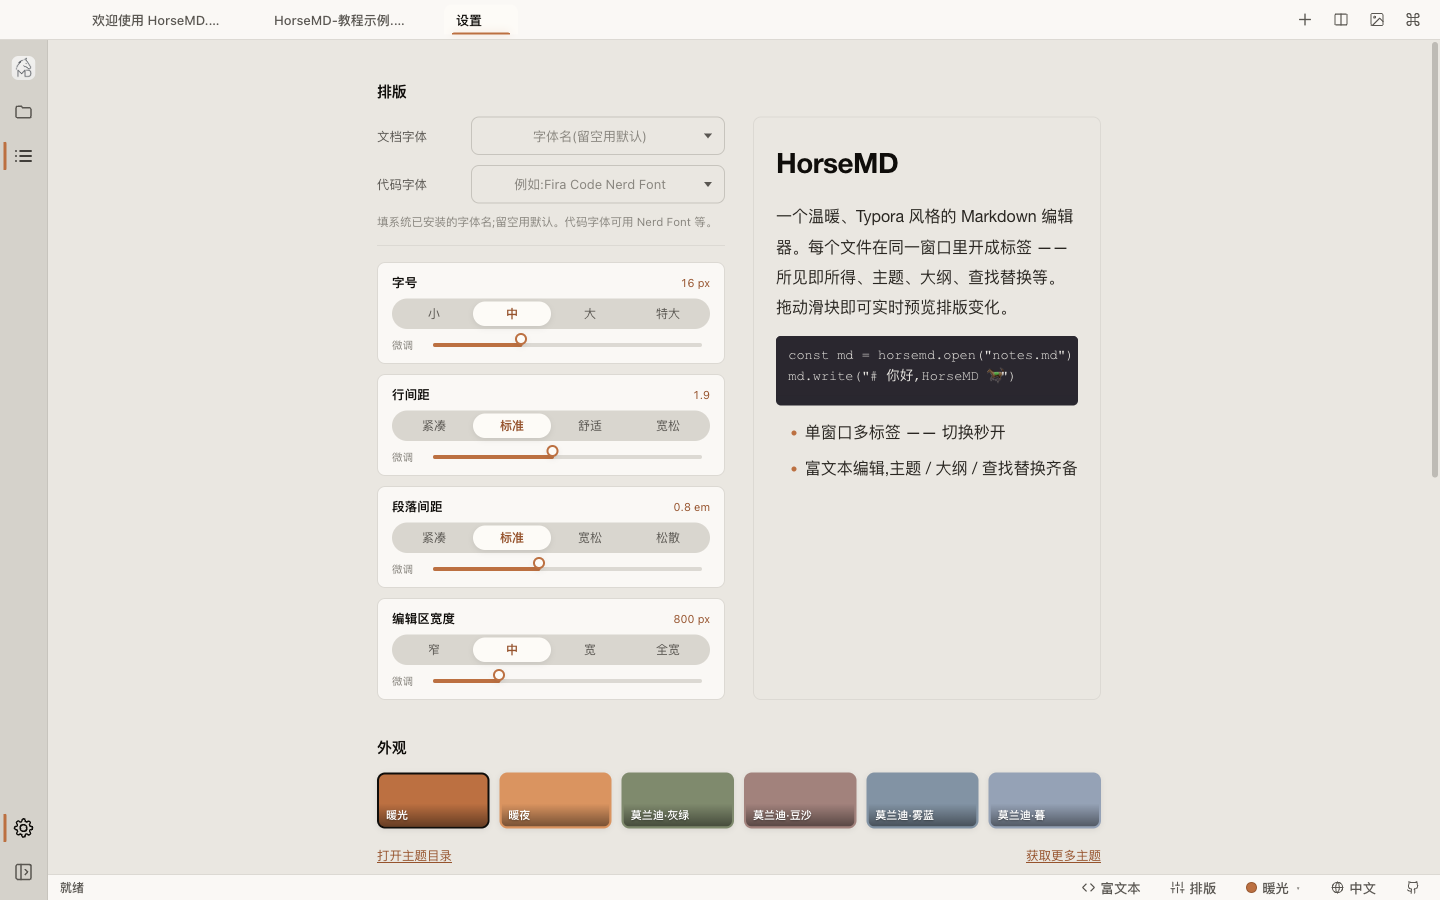Show the outline list panel

24,156
